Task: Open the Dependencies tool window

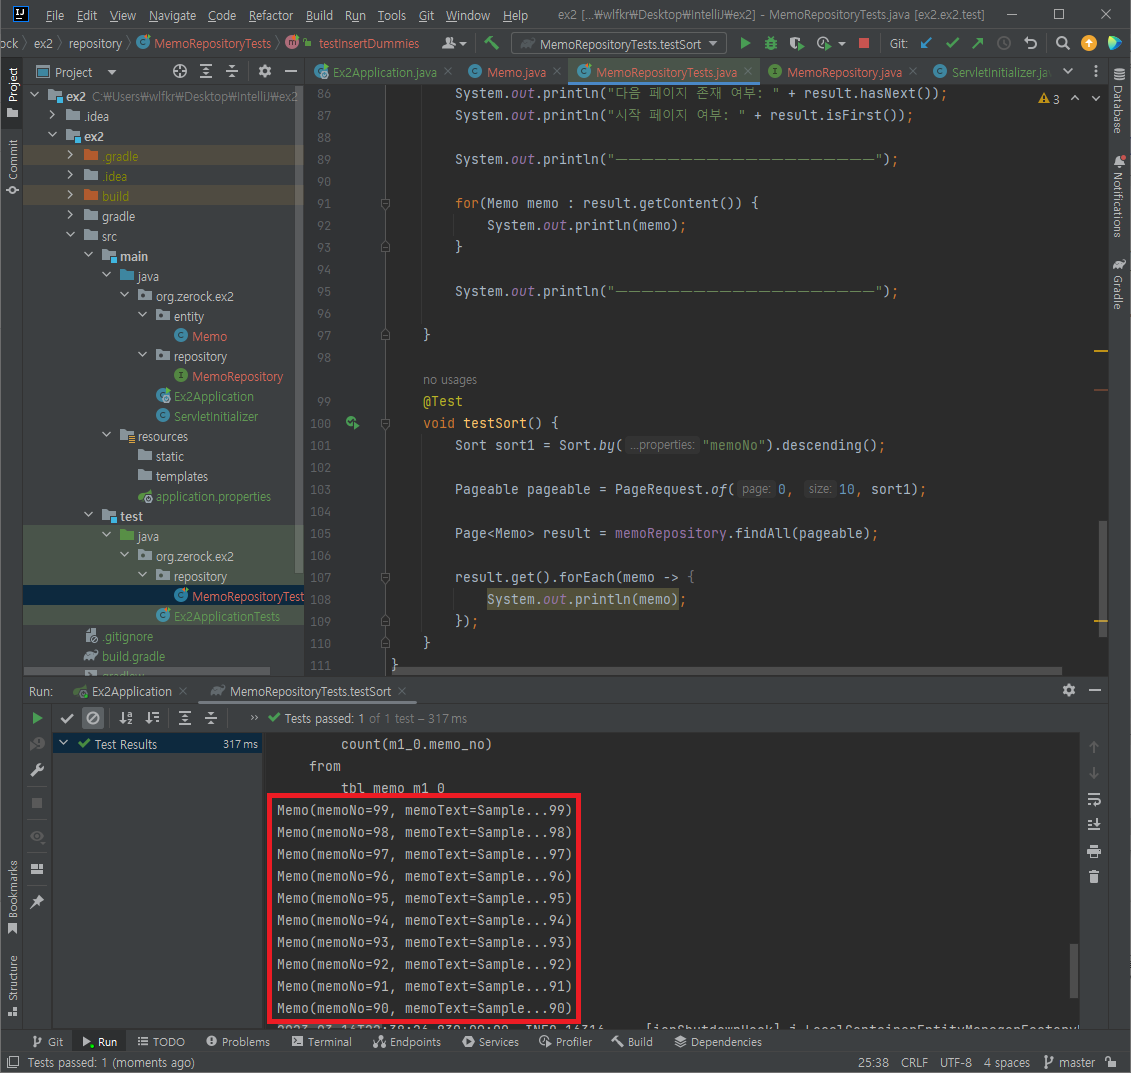Action: pos(718,1041)
